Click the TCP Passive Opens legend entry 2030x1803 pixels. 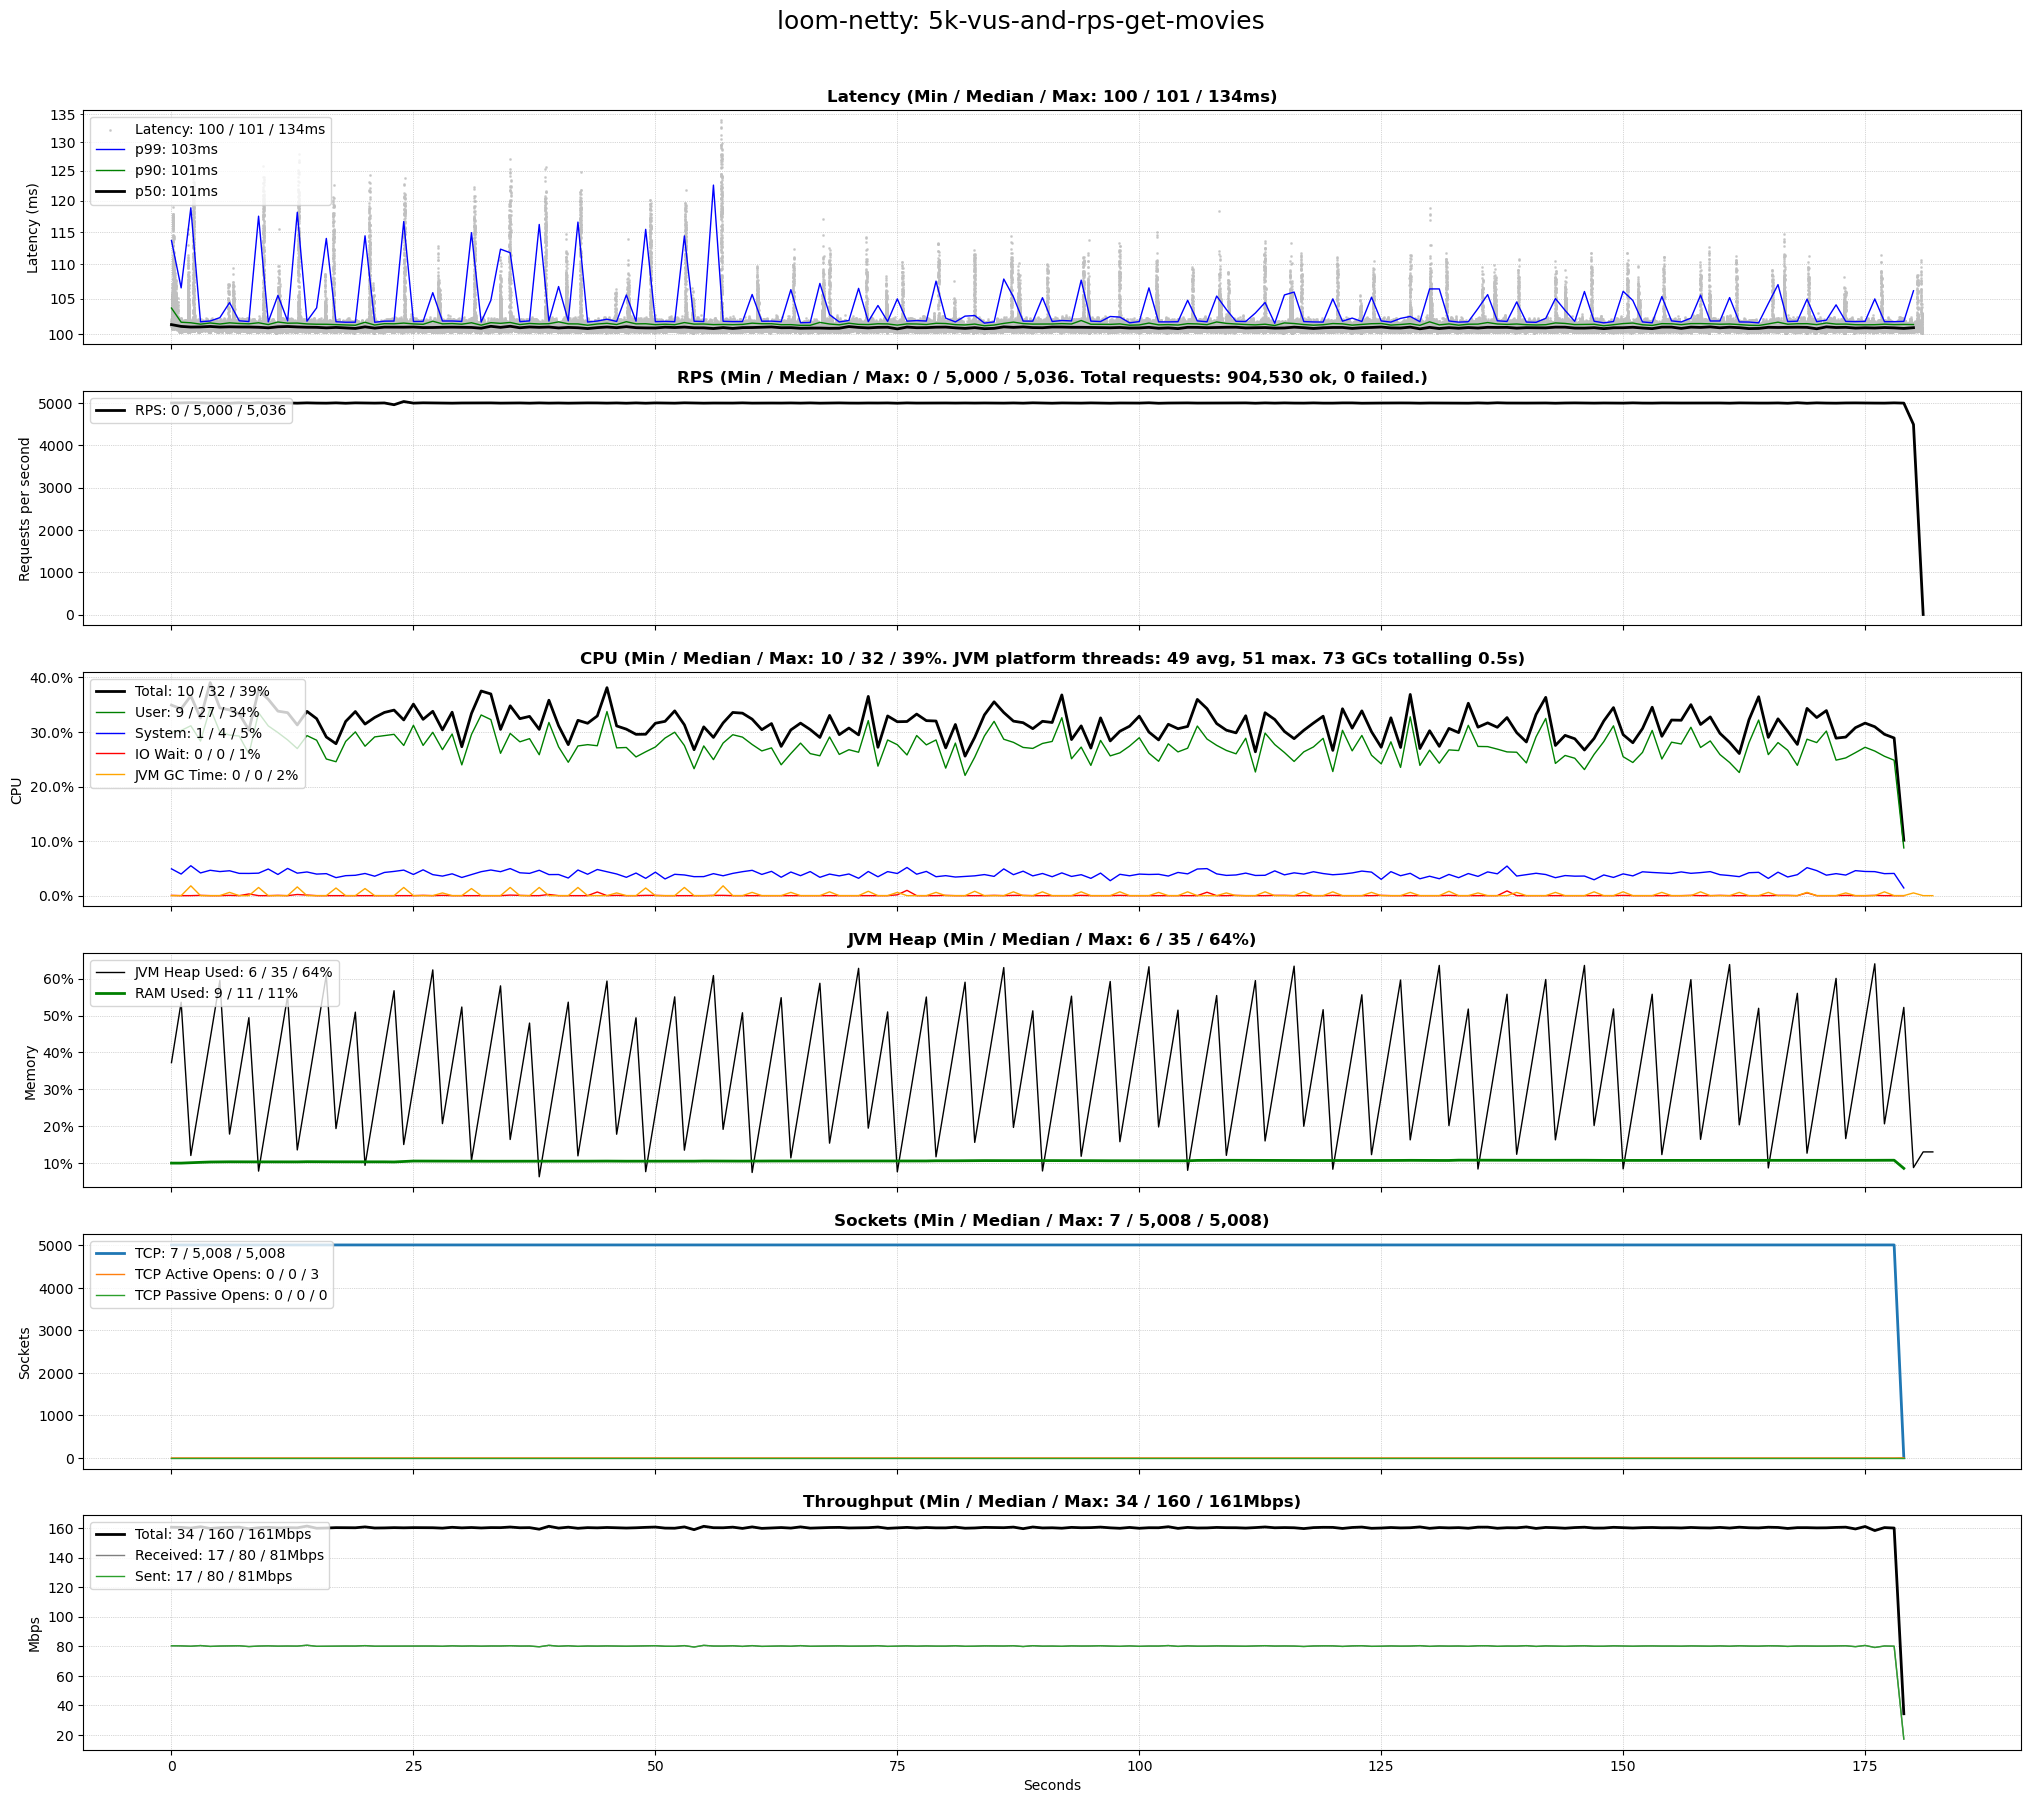tap(230, 1295)
